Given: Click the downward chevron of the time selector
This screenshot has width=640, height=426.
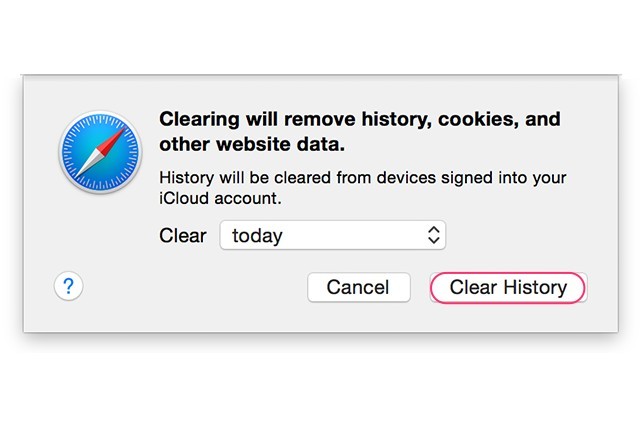Looking at the screenshot, I should pyautogui.click(x=433, y=240).
